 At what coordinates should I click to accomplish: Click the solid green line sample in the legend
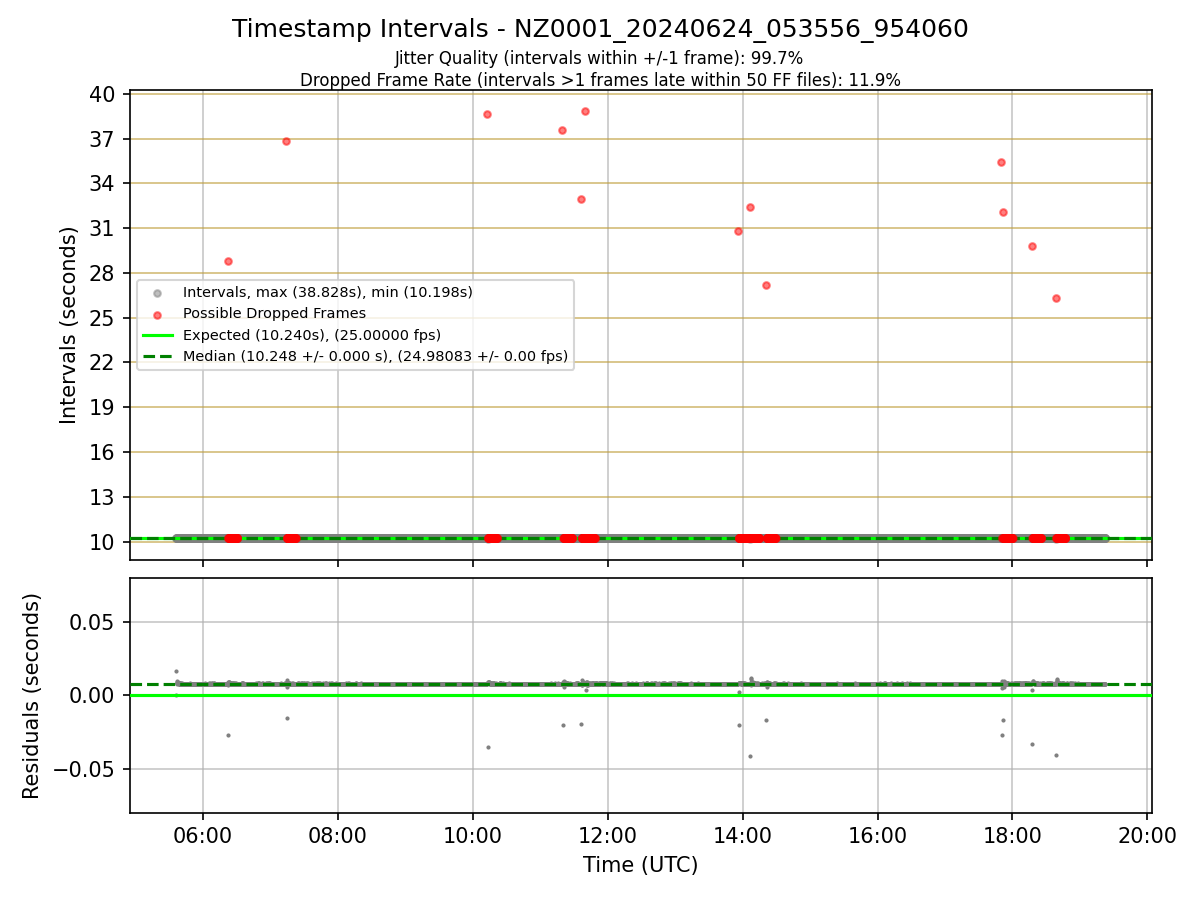coord(157,335)
